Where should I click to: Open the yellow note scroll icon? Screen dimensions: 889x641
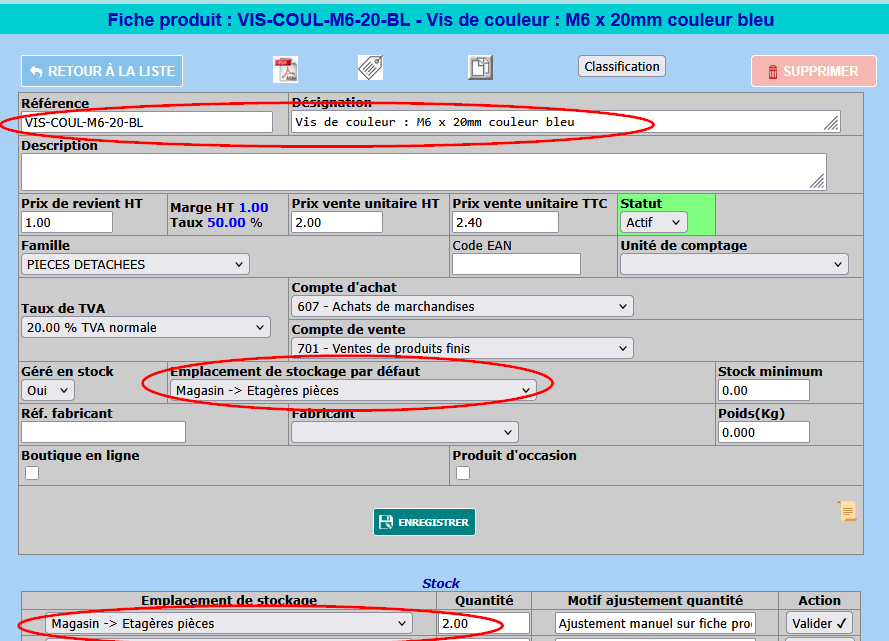pos(847,511)
